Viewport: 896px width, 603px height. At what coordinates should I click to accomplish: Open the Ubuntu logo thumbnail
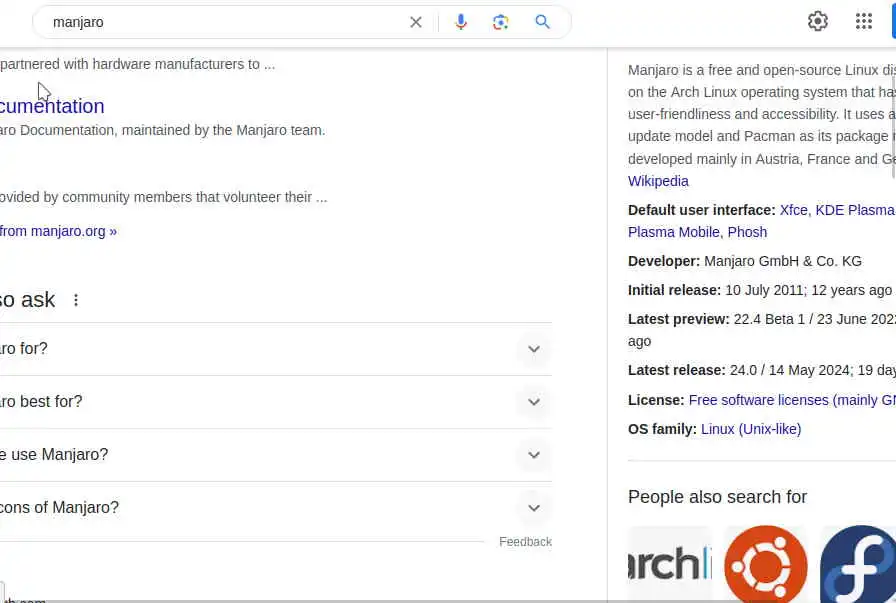tap(766, 564)
